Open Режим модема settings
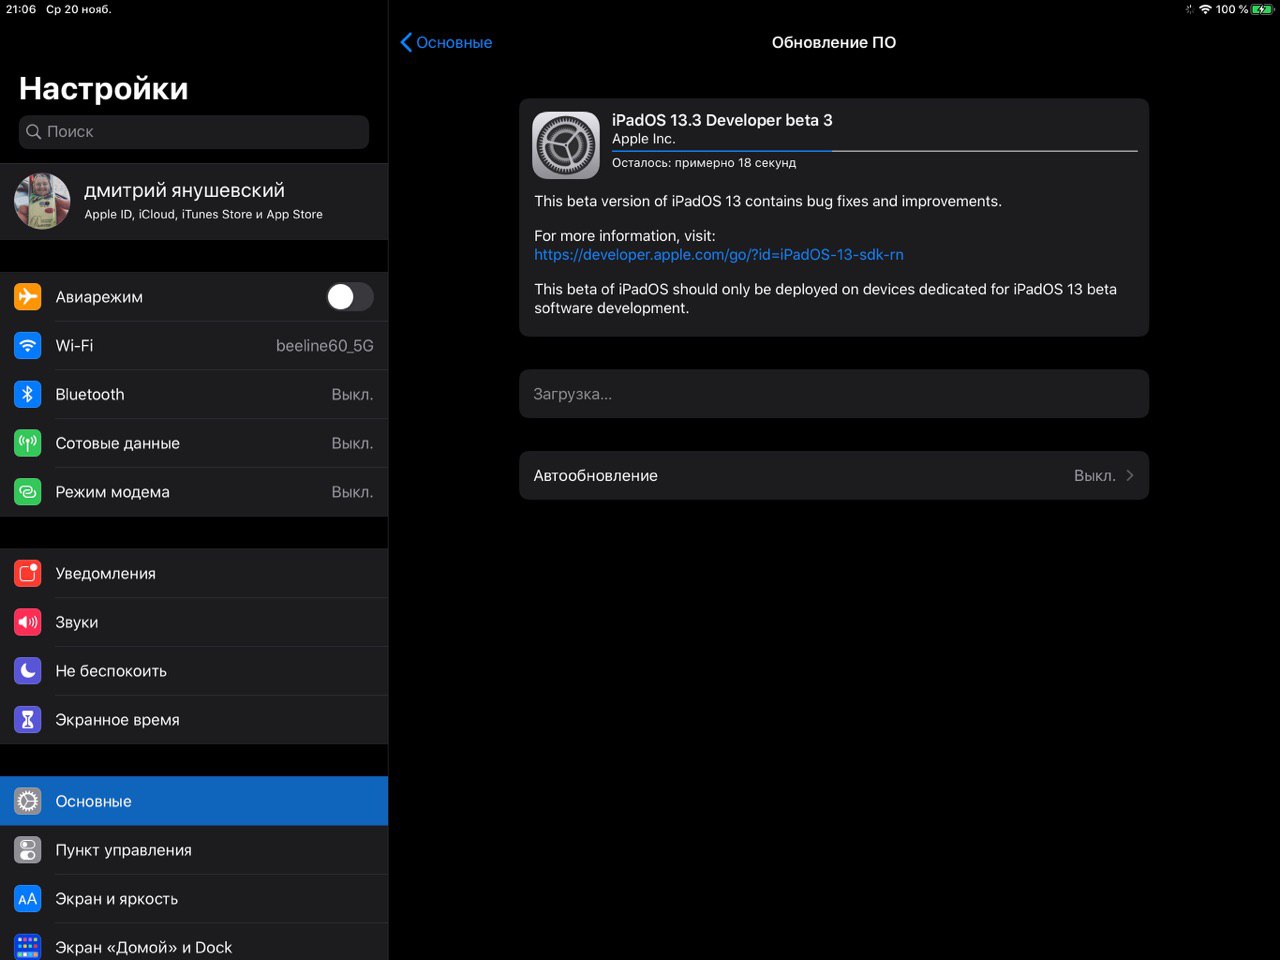The height and width of the screenshot is (960, 1280). pos(194,492)
